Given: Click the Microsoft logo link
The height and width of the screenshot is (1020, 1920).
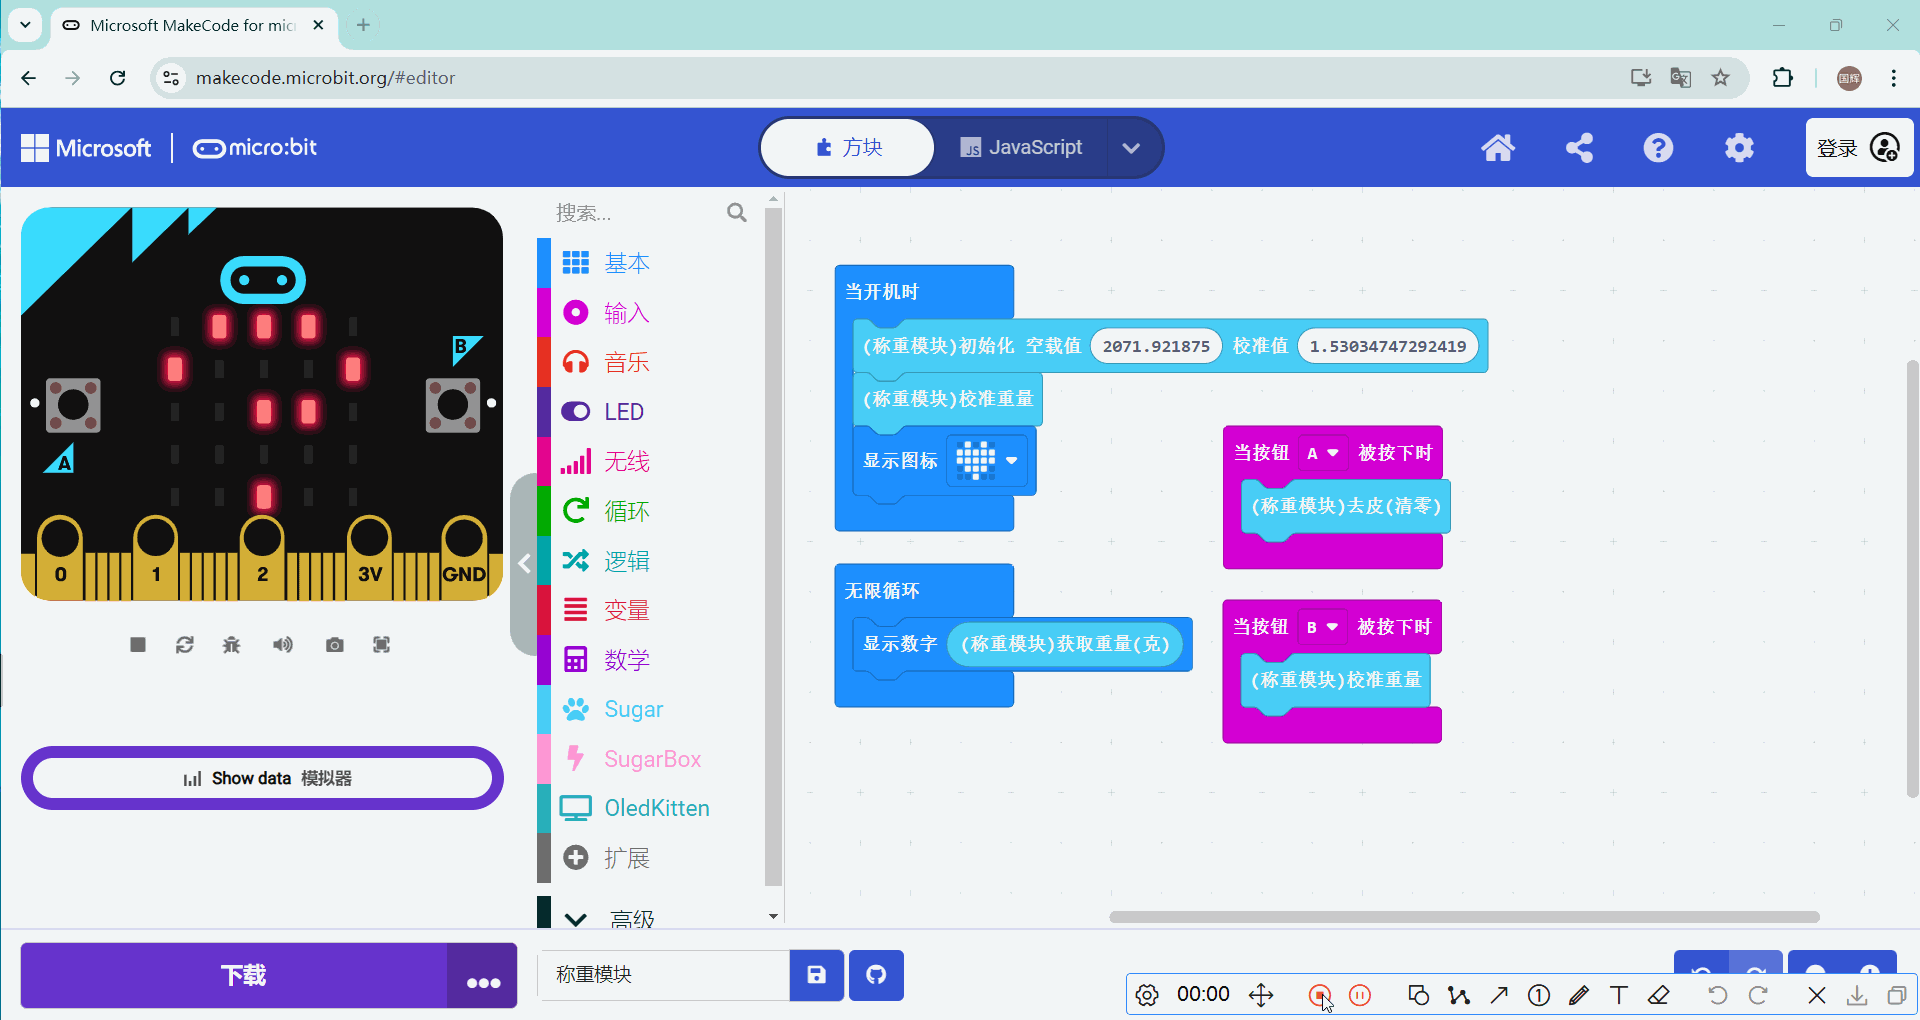Looking at the screenshot, I should click(x=86, y=148).
